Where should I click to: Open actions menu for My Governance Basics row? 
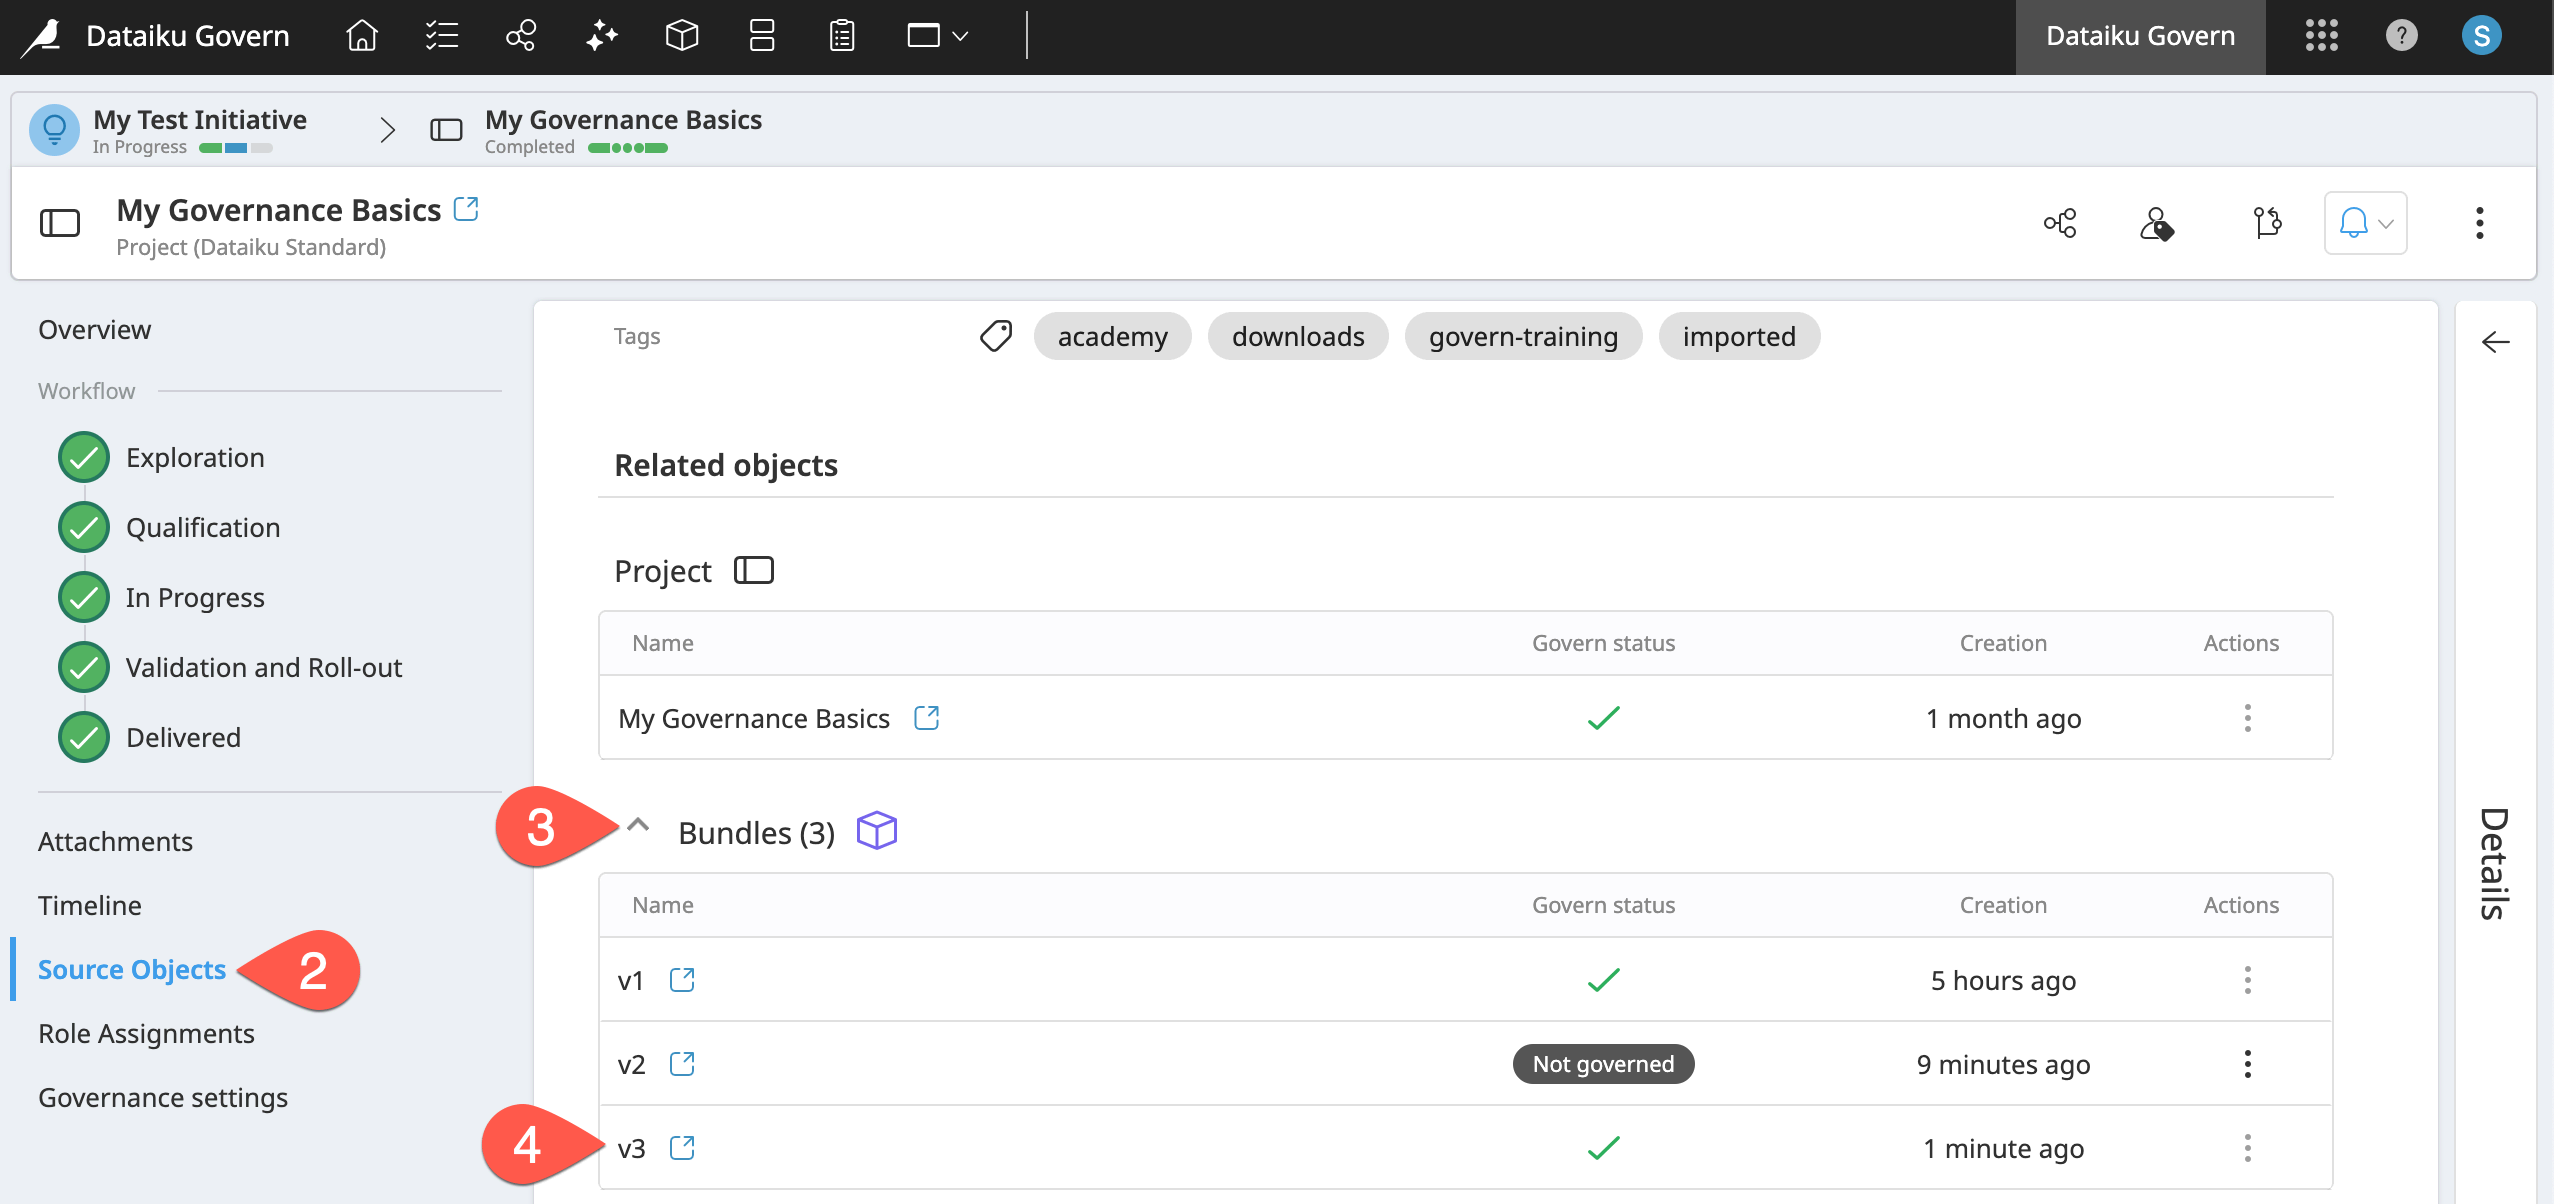click(x=2247, y=718)
